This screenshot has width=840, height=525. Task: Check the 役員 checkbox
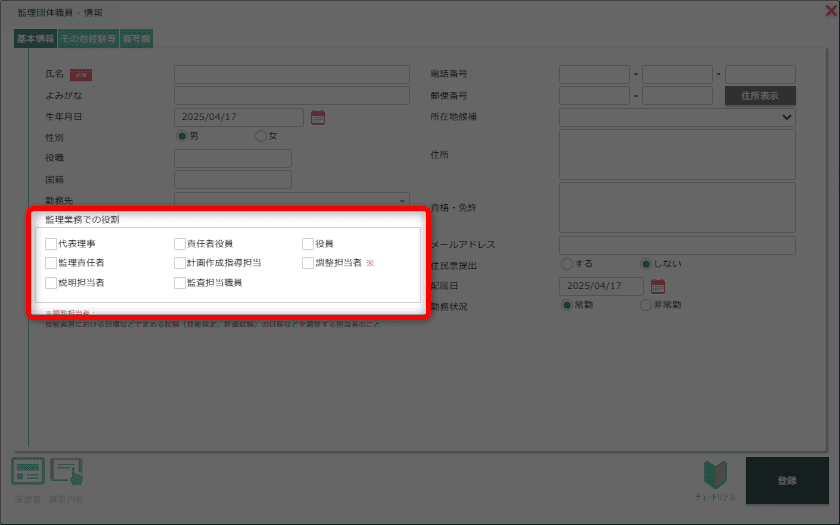(308, 244)
